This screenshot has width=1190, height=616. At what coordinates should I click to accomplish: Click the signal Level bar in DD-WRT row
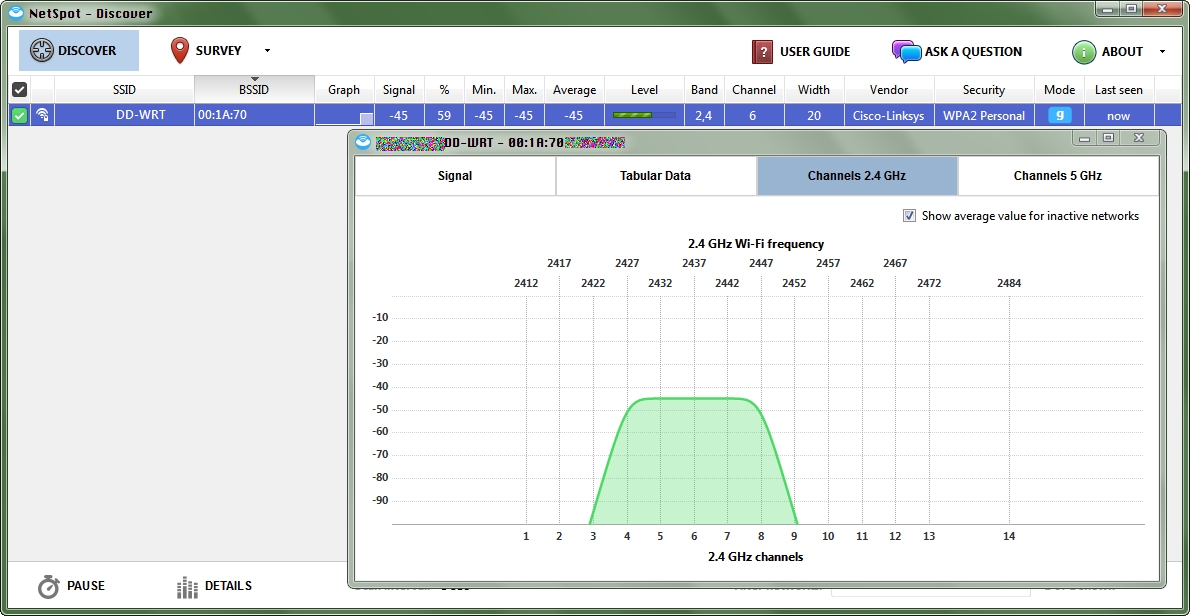pyautogui.click(x=644, y=115)
